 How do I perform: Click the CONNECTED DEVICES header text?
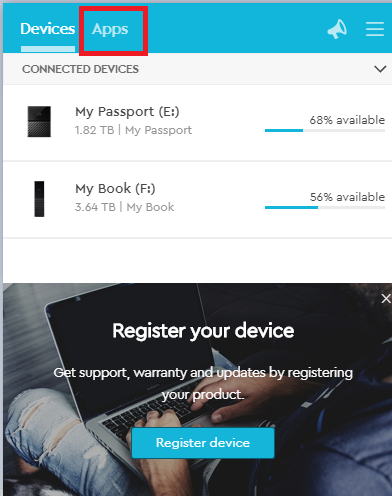(80, 69)
